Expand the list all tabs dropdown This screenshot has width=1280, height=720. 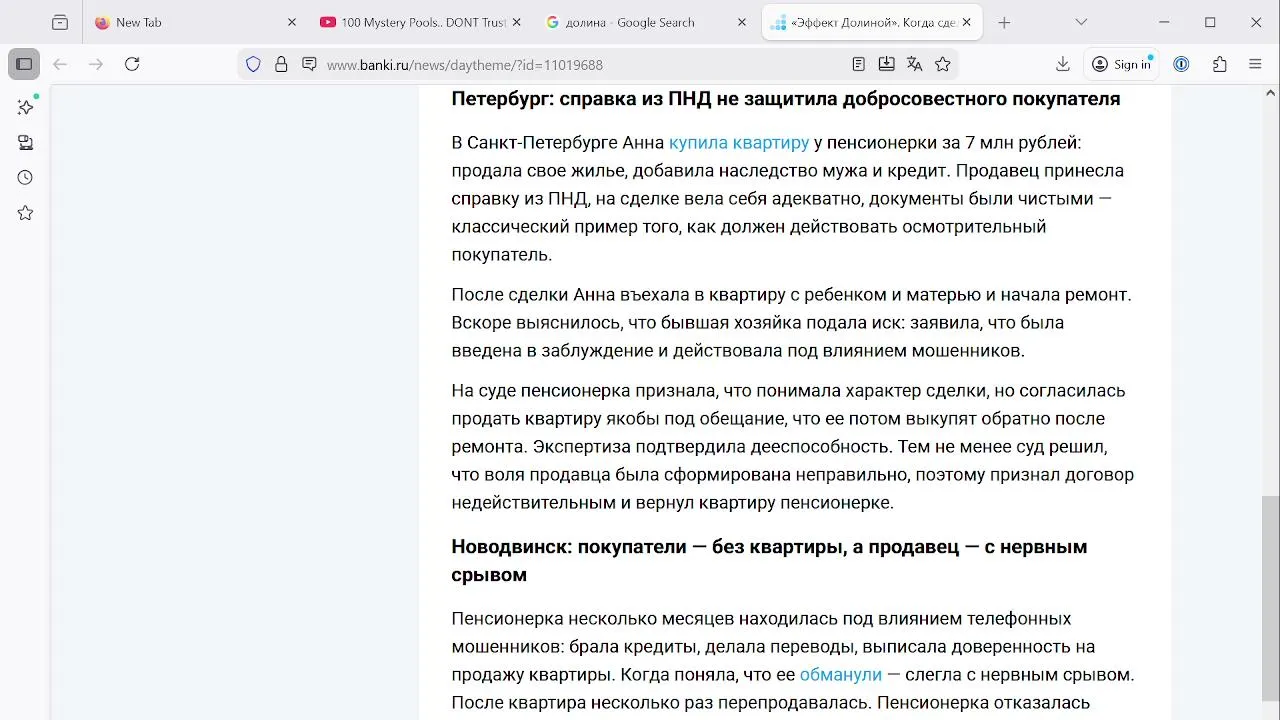pyautogui.click(x=1081, y=22)
